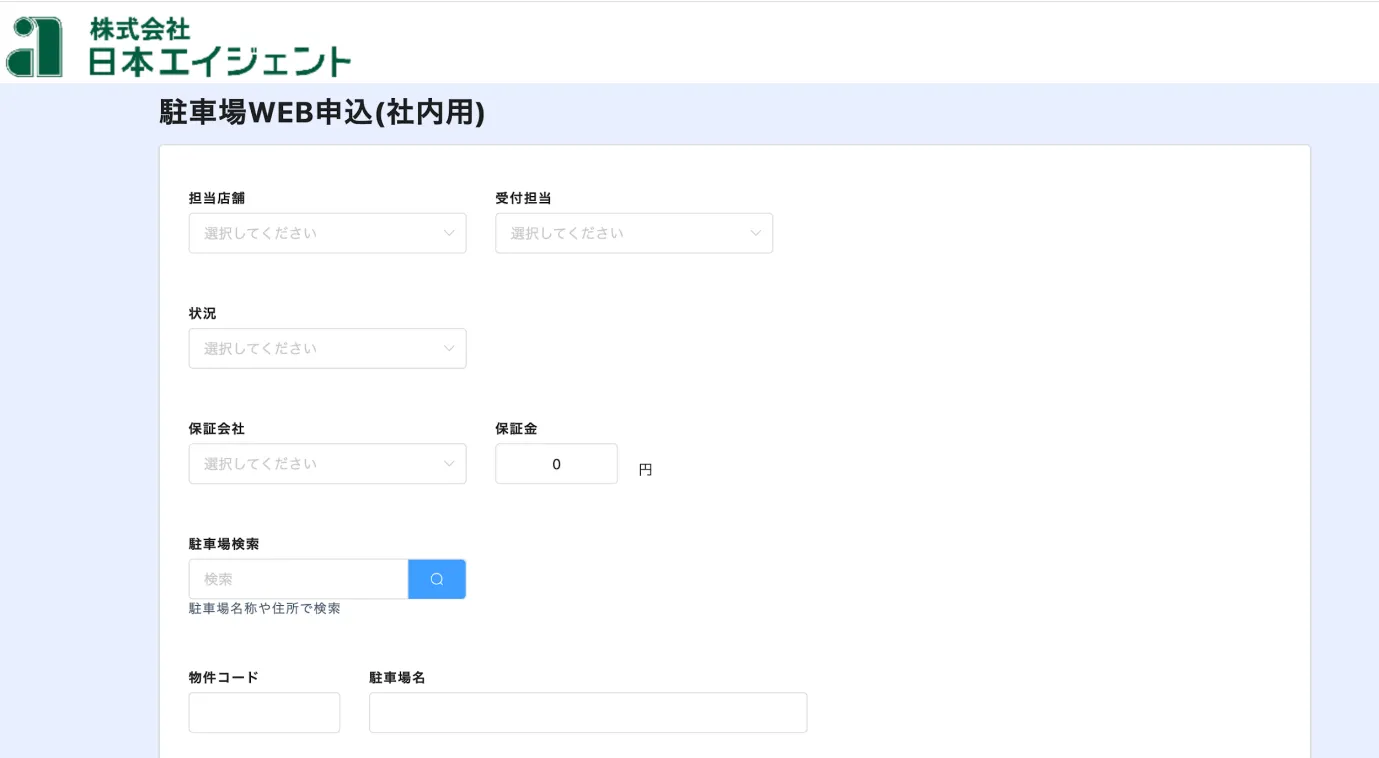Click the 担当店舗 field label
Viewport: 1379px width, 758px height.
[x=217, y=198]
